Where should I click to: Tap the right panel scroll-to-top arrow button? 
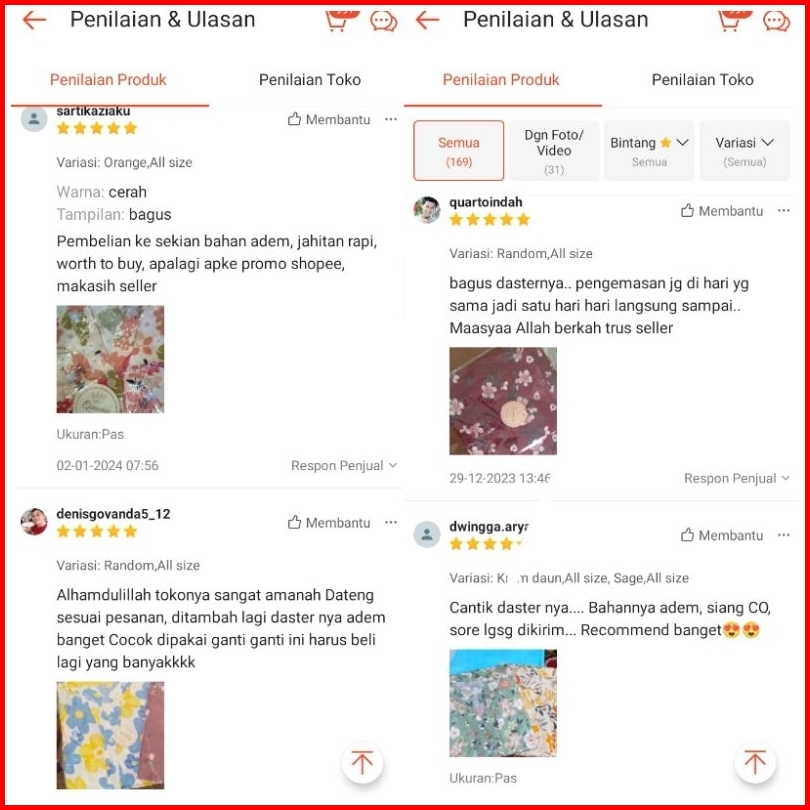click(x=755, y=762)
